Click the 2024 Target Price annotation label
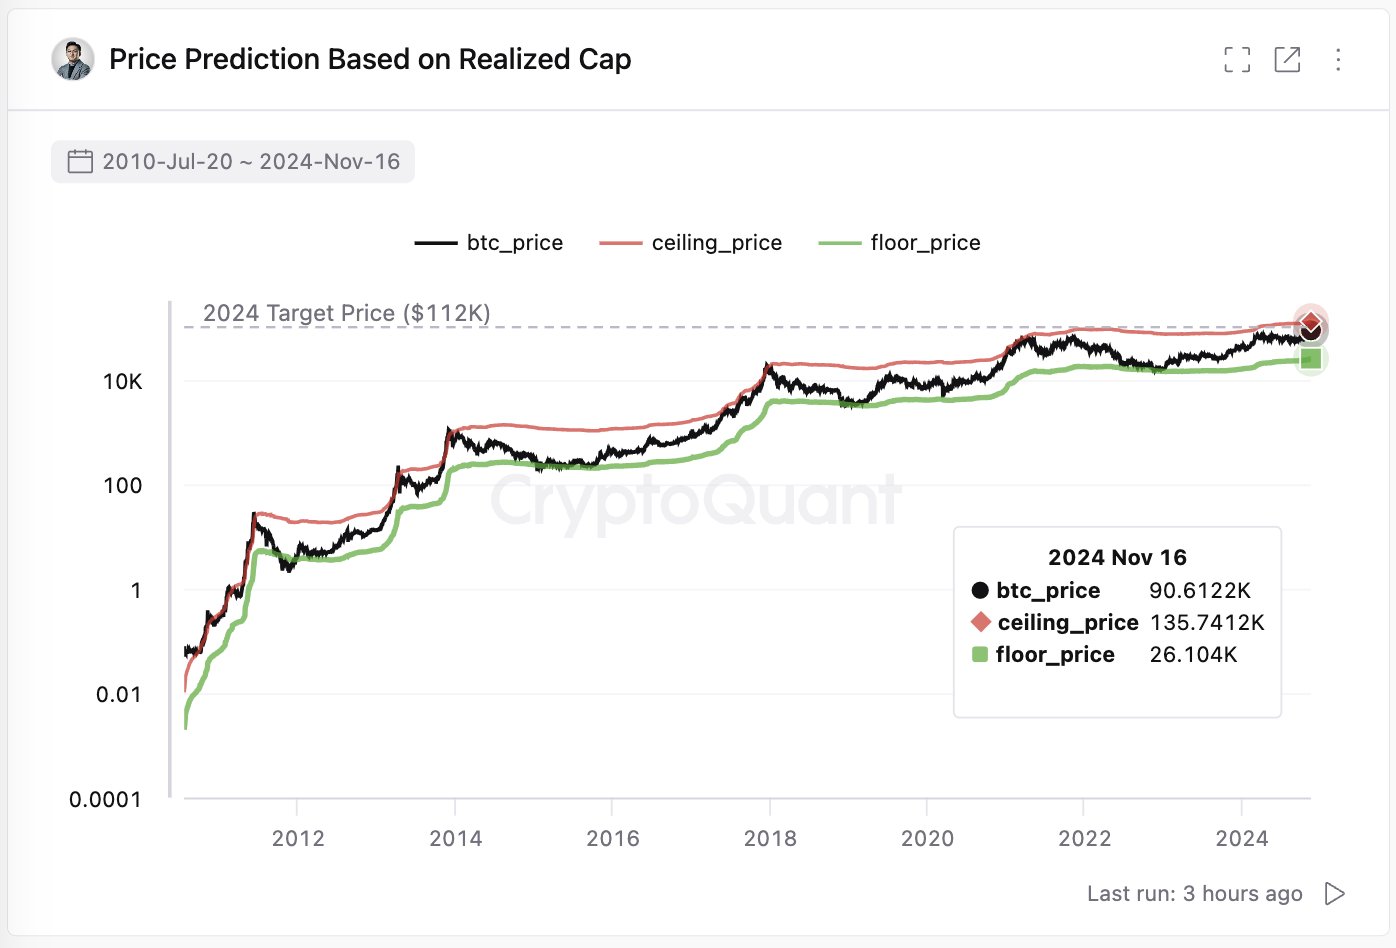 (346, 313)
